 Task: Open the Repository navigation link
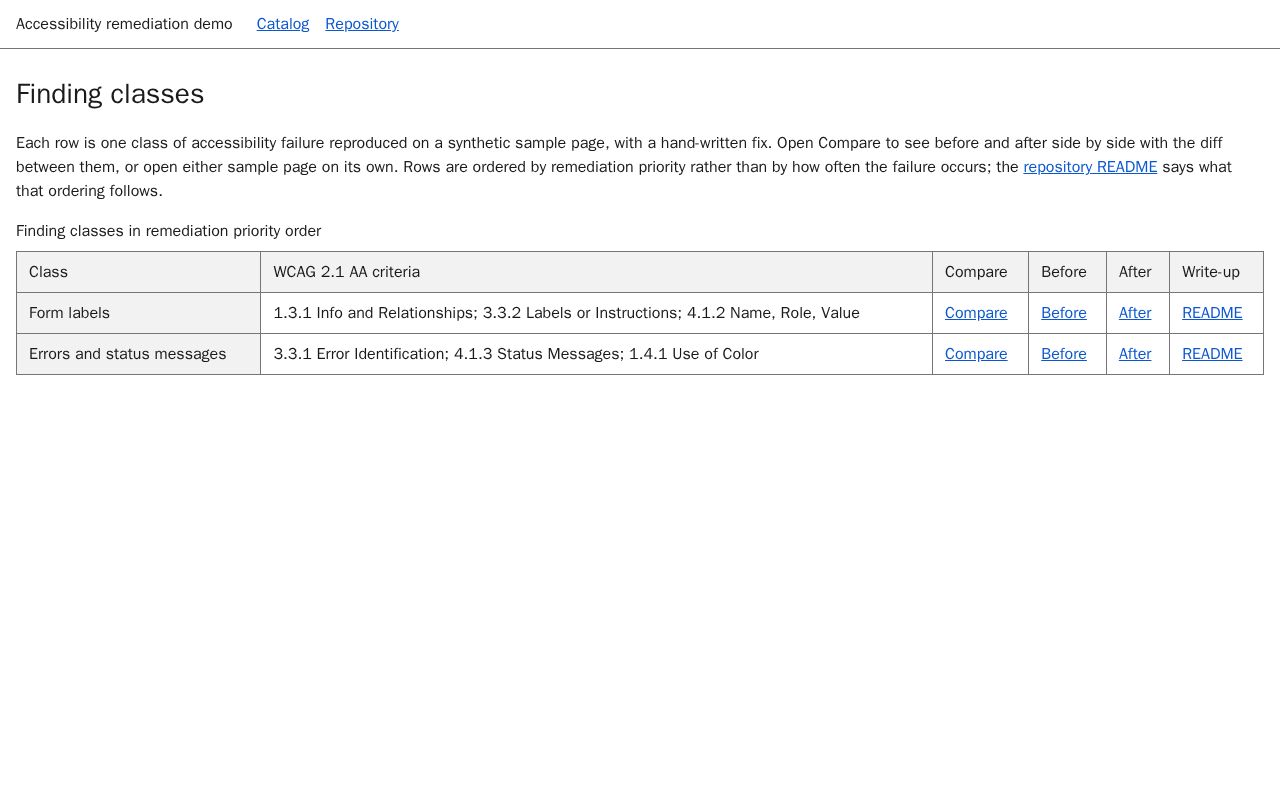tap(362, 24)
